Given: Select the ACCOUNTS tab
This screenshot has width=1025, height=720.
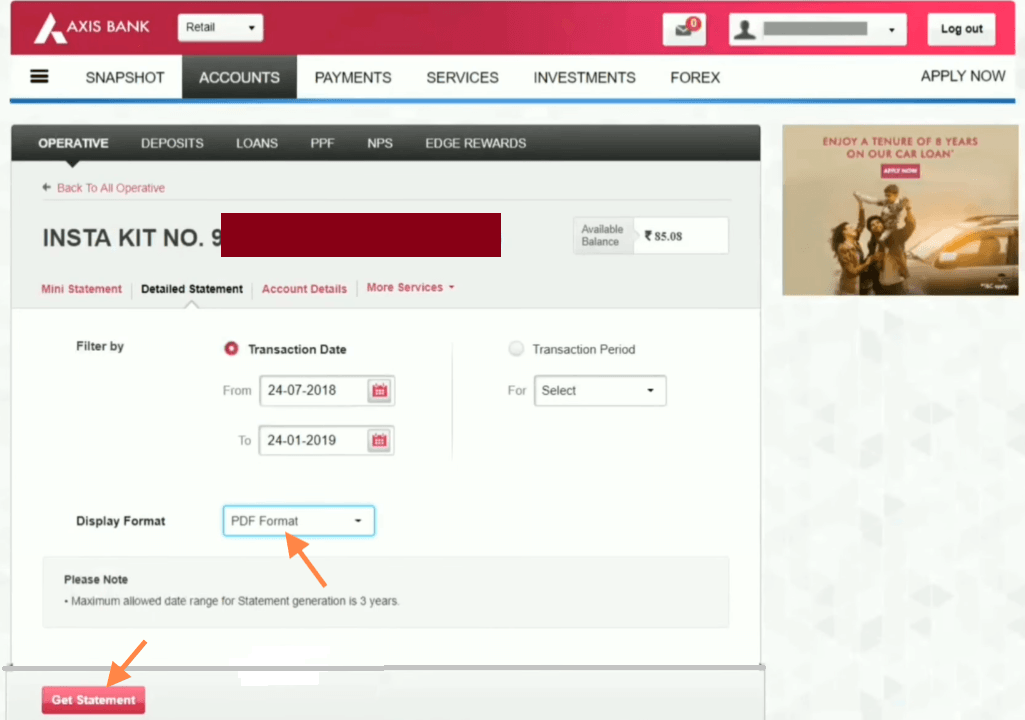Looking at the screenshot, I should point(239,77).
